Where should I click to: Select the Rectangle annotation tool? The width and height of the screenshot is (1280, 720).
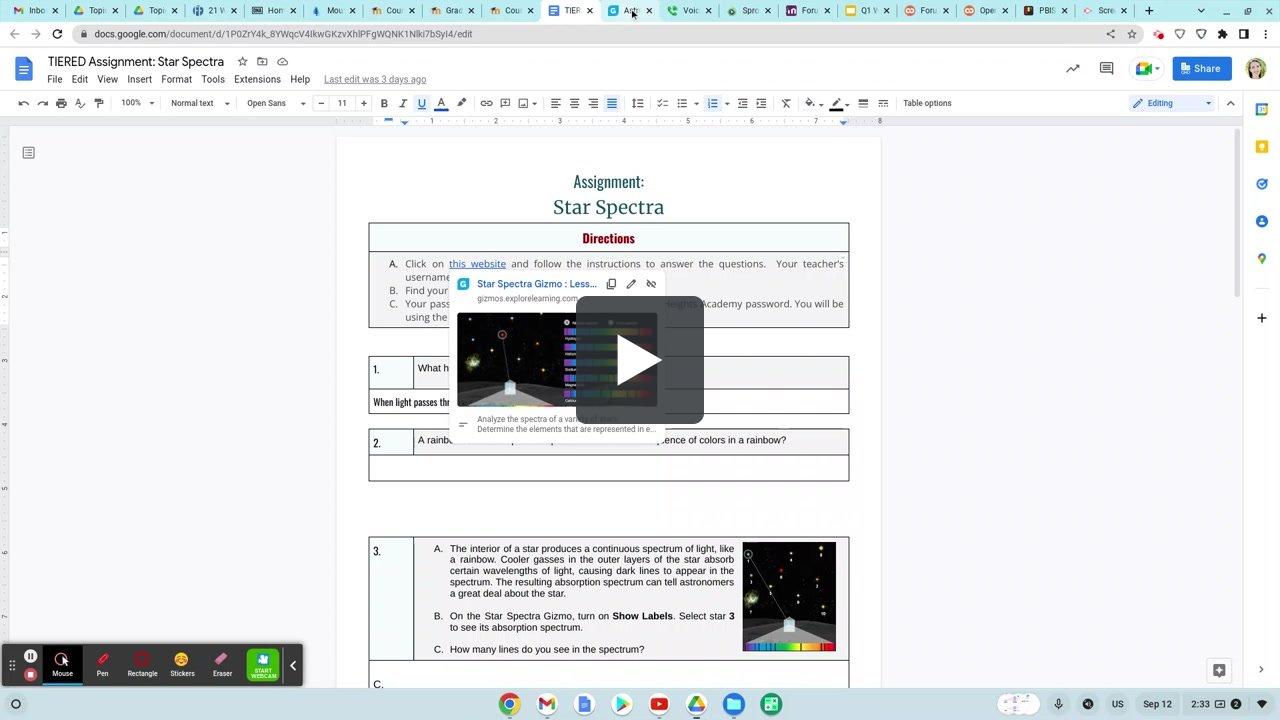[142, 660]
